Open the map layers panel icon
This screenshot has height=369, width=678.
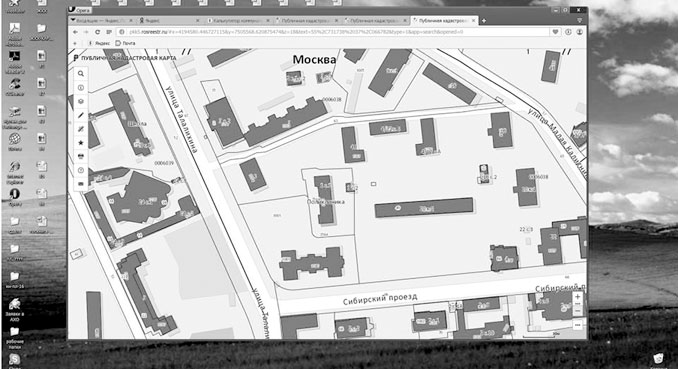[81, 101]
